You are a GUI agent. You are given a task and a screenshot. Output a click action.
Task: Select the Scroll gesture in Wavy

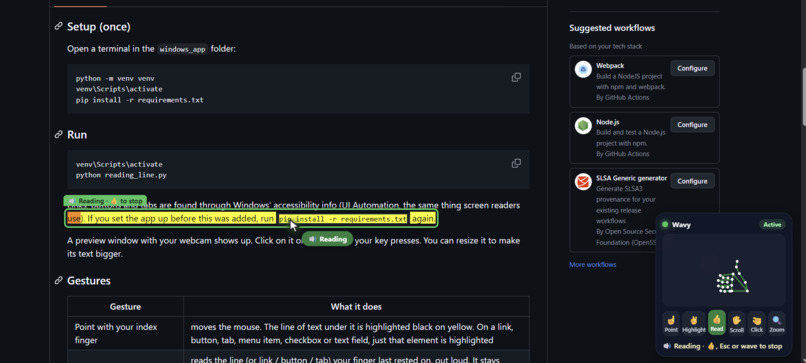point(737,323)
